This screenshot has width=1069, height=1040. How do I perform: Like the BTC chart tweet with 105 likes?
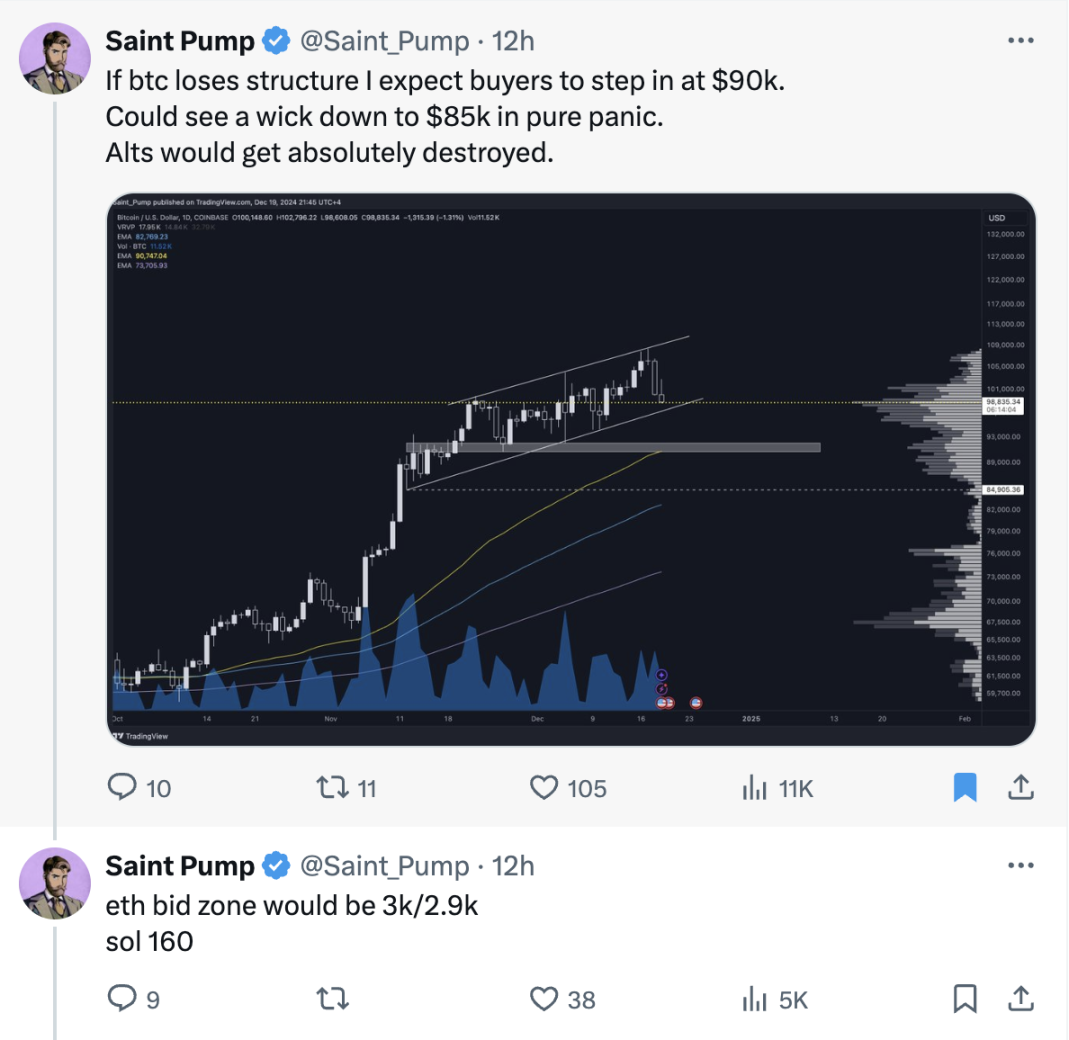[543, 788]
